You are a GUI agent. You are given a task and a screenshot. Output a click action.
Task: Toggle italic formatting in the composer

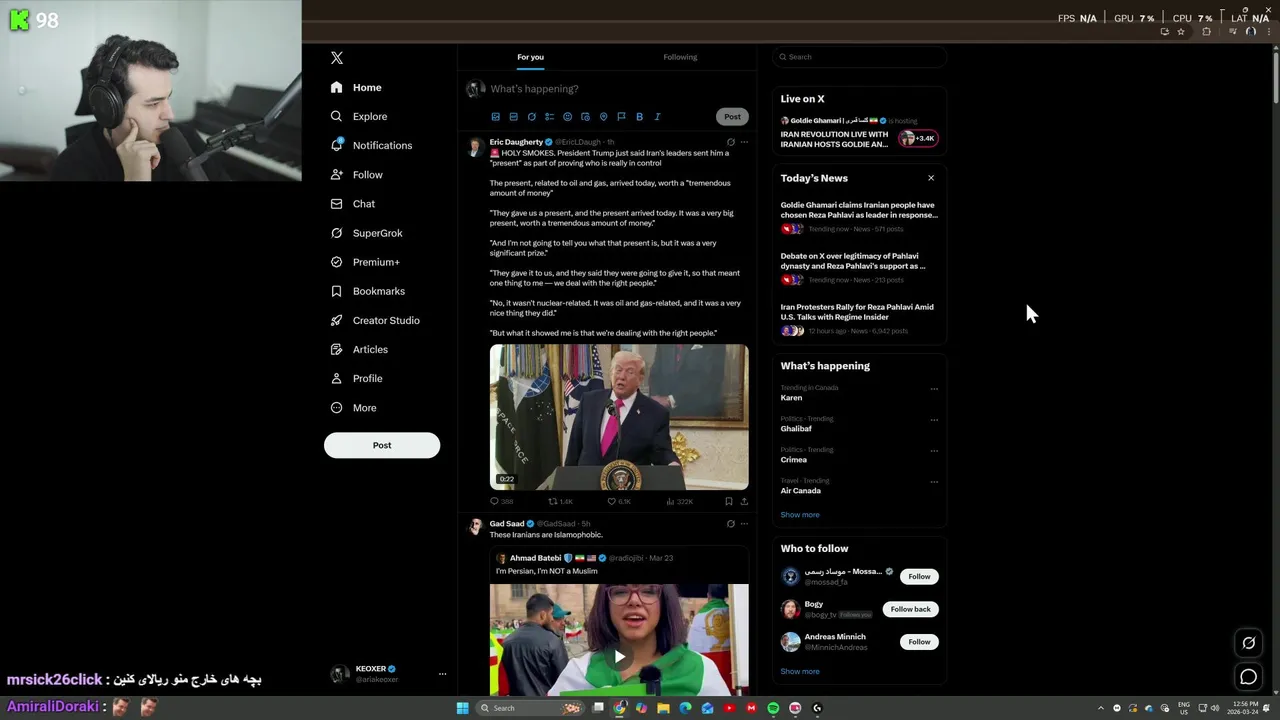click(x=657, y=117)
